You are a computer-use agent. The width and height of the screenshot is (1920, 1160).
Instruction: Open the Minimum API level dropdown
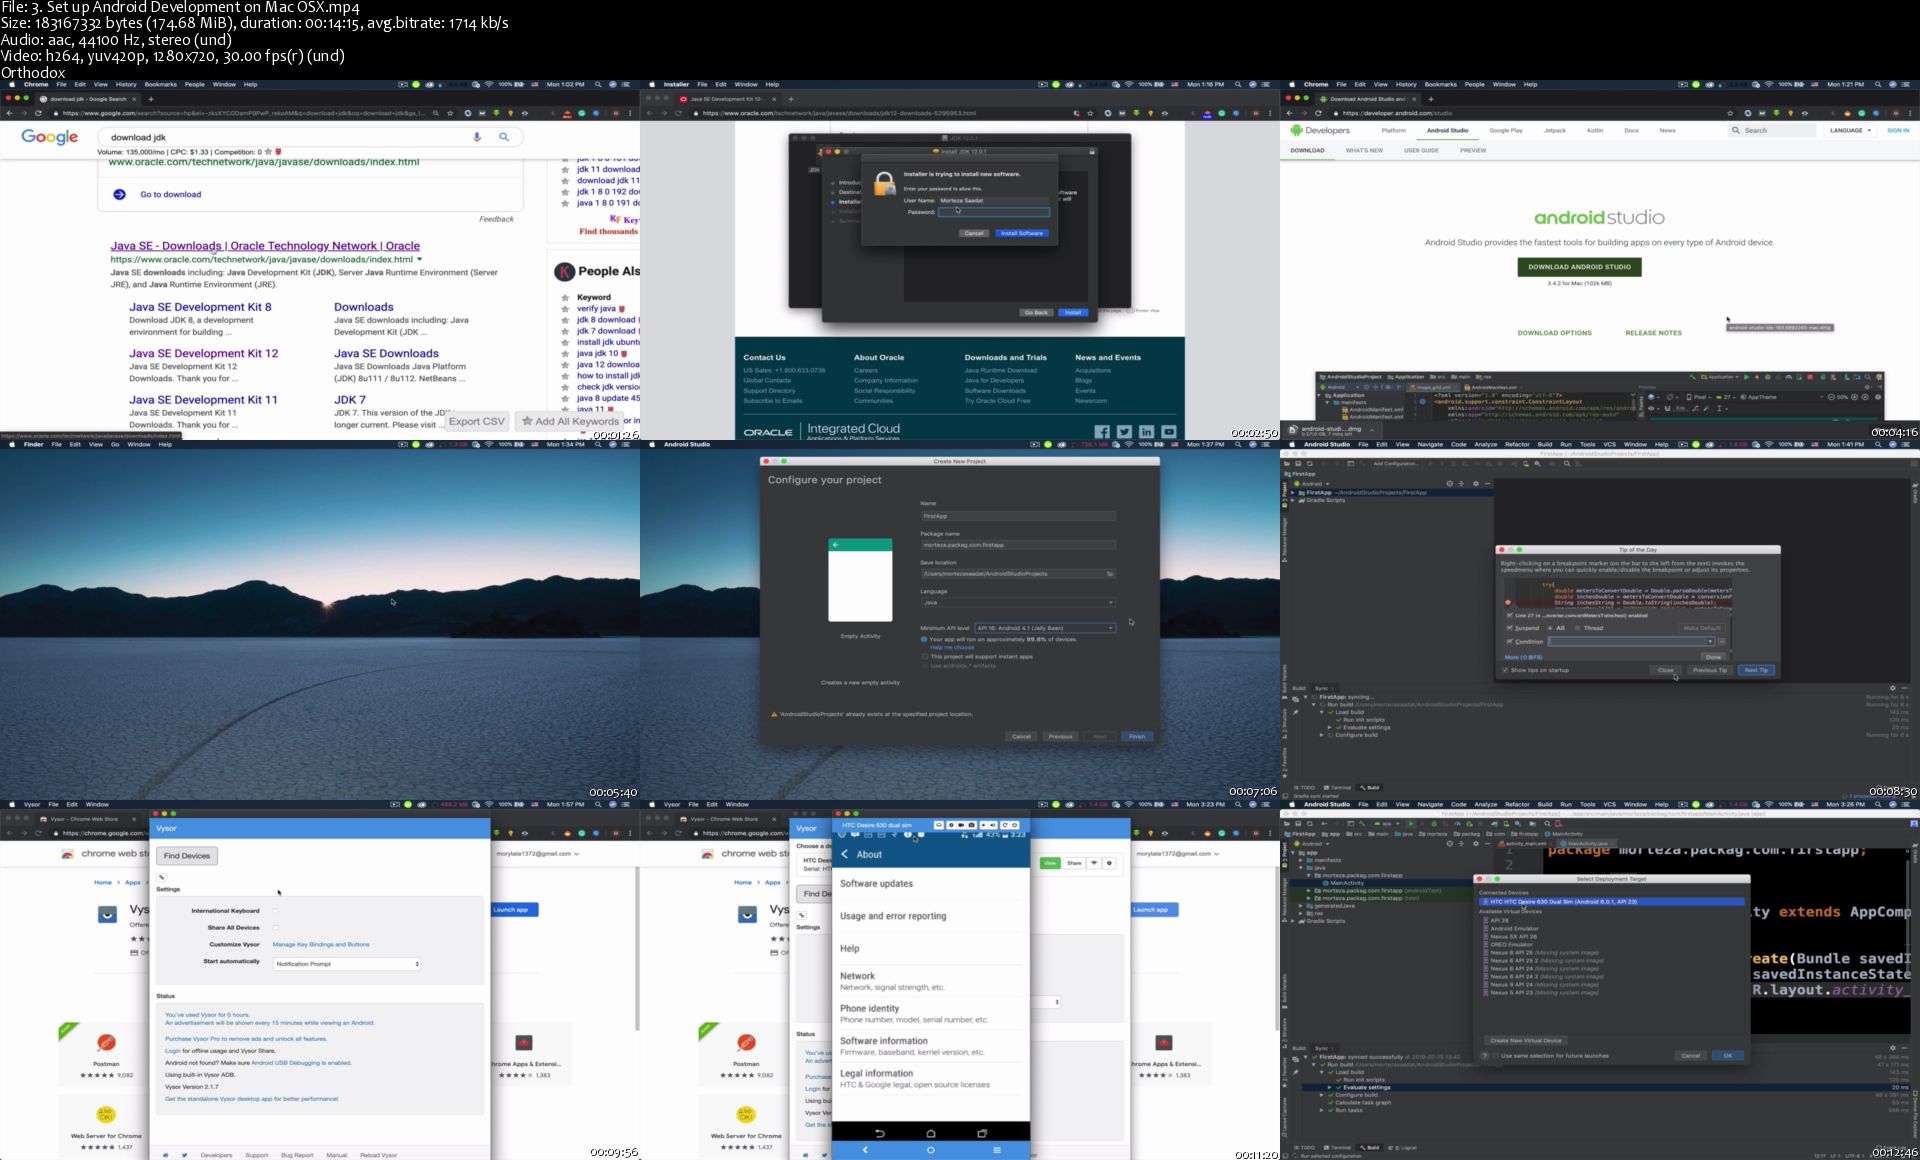pos(1045,628)
